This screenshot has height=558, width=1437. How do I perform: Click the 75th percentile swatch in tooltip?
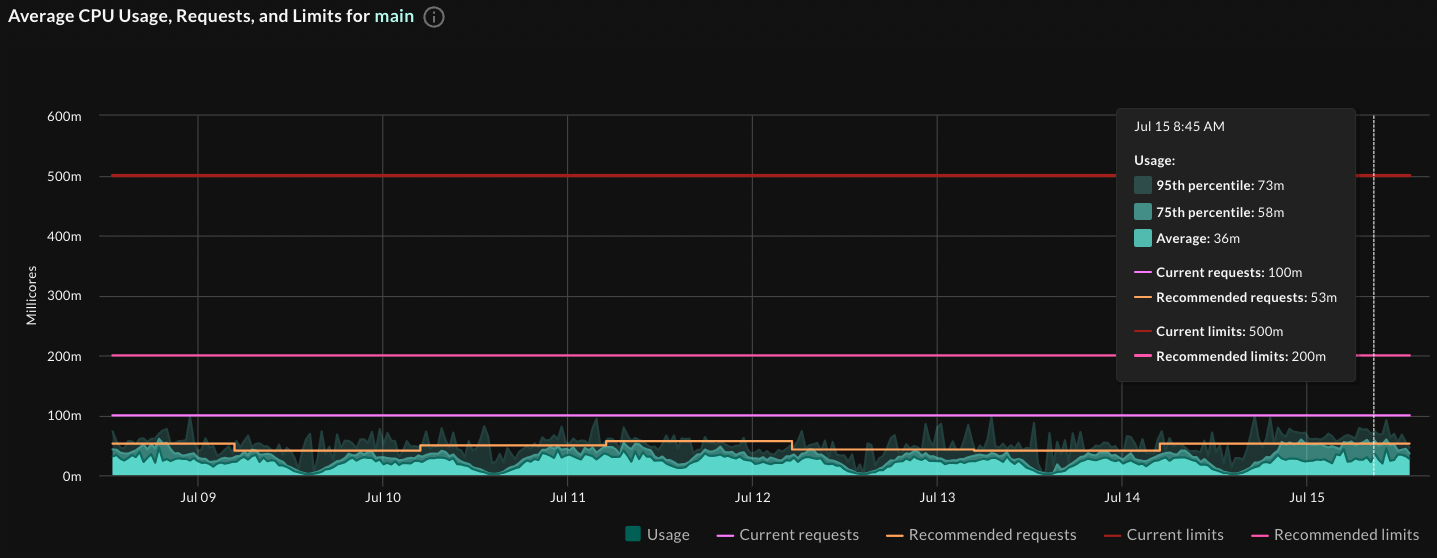(x=1143, y=212)
